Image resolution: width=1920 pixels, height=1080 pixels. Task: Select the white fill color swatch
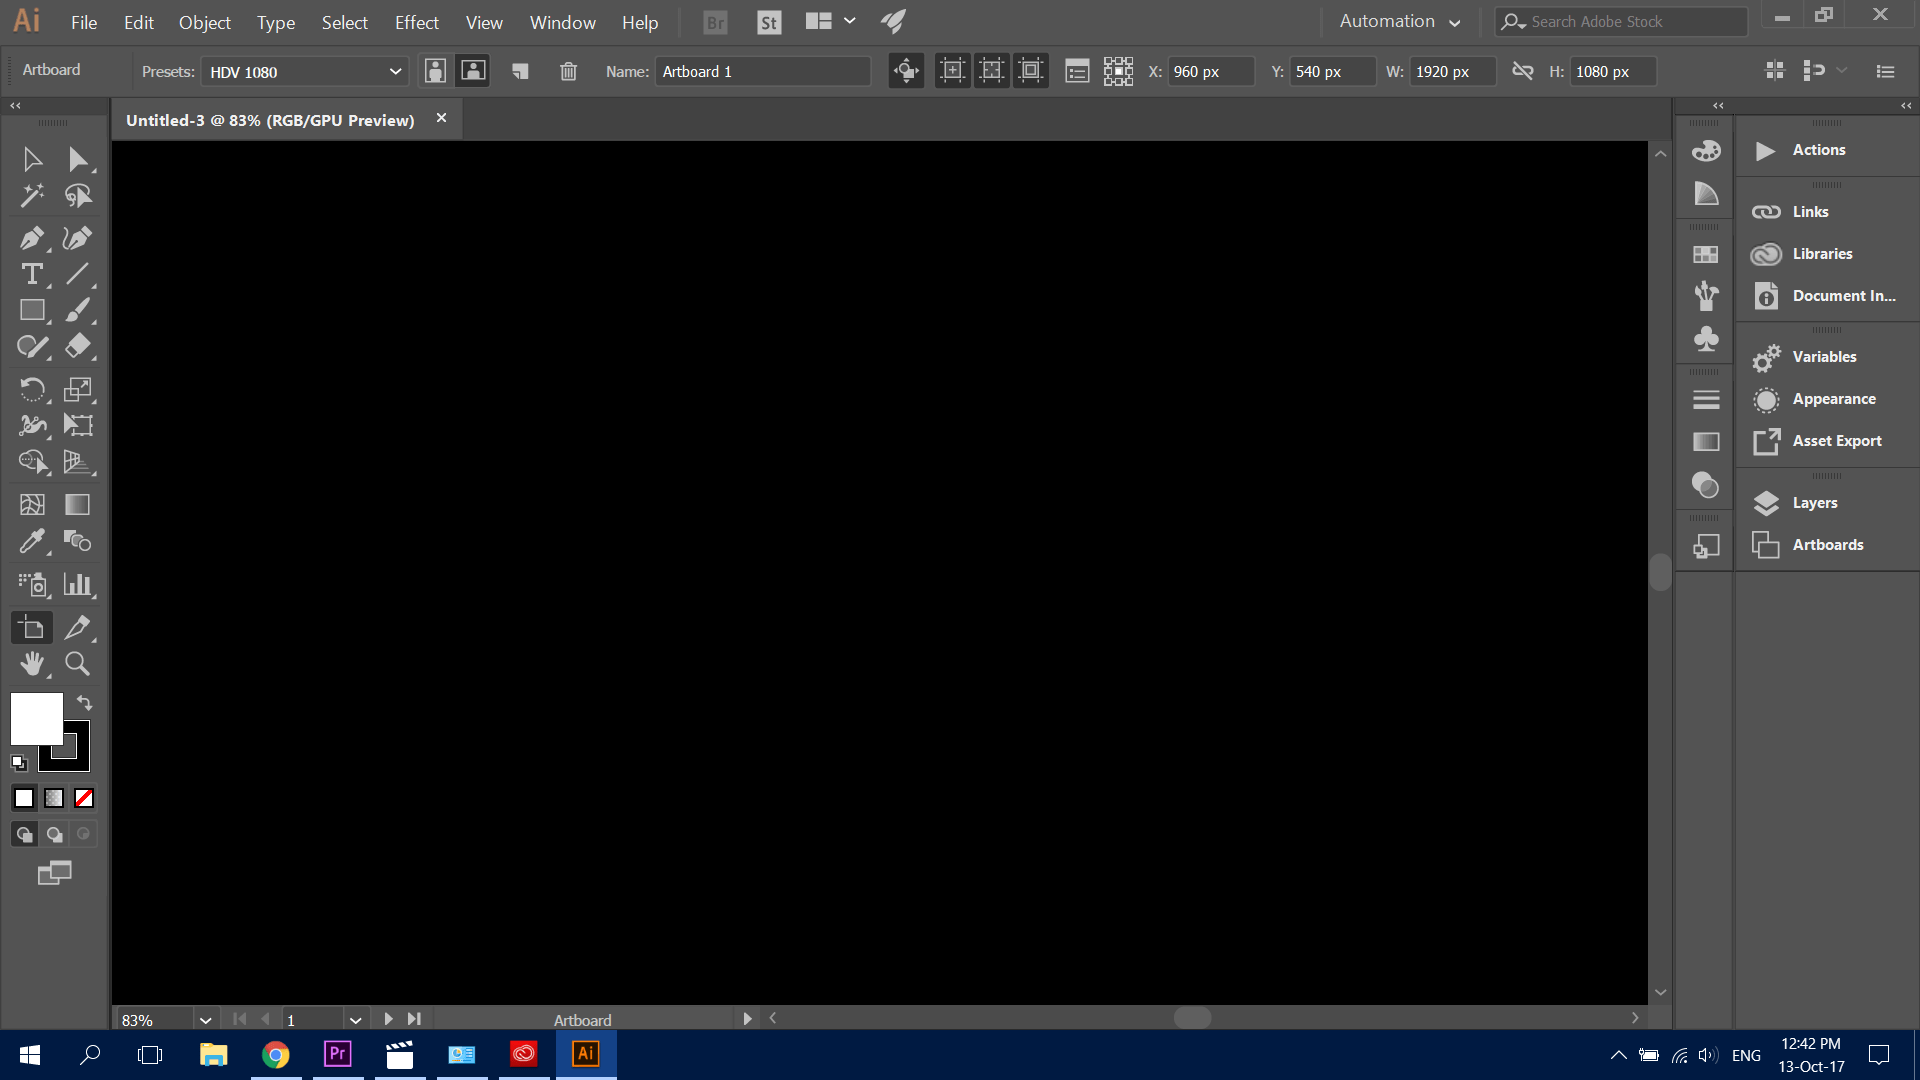[x=38, y=718]
